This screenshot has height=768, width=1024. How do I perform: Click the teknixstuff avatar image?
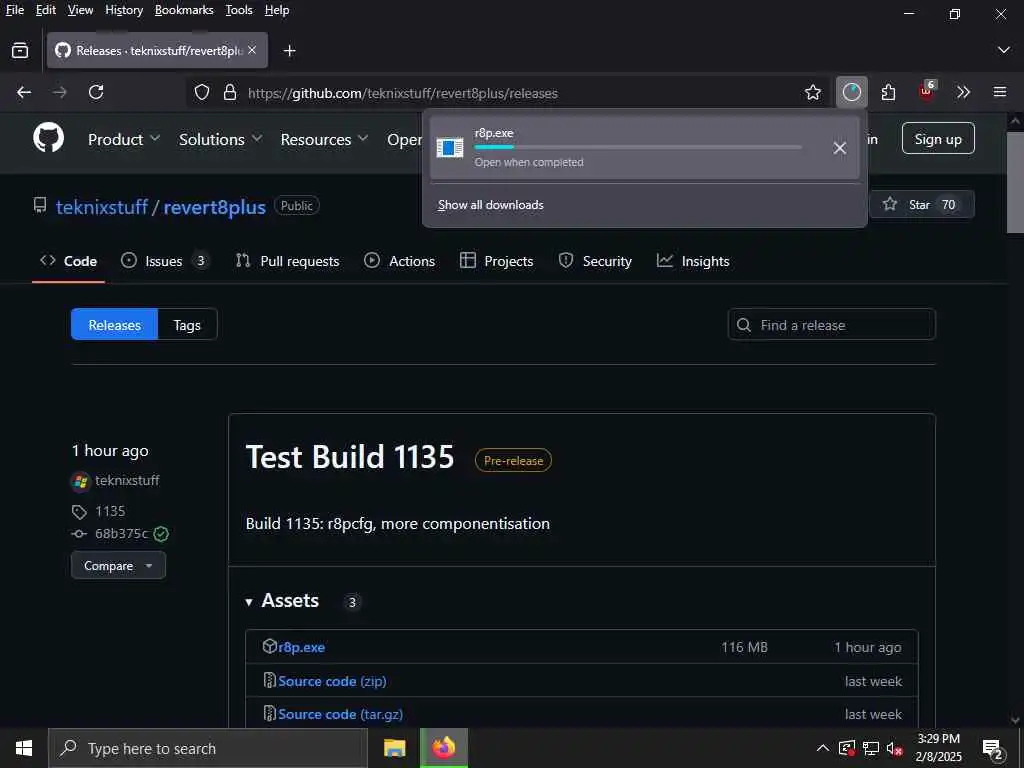[80, 481]
